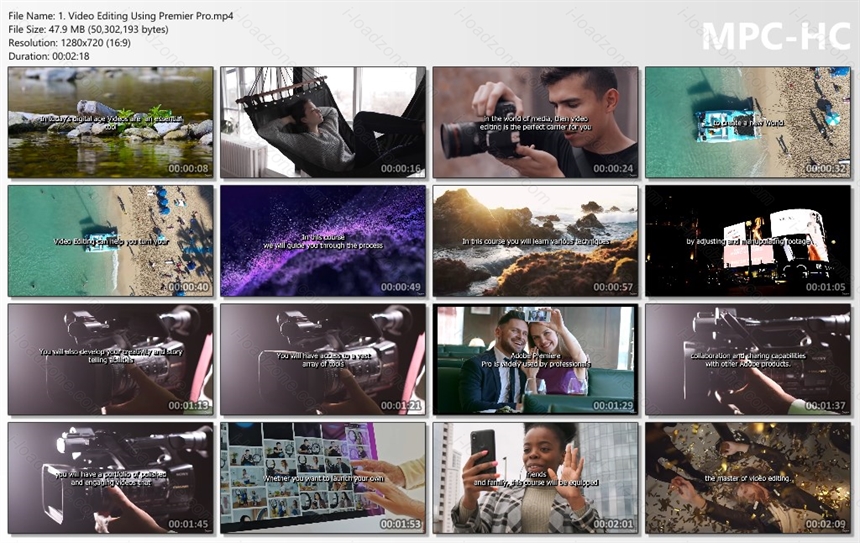This screenshot has height=543, width=860.
Task: Select the camcorder thumbnail at 00:01:45
Action: (111, 478)
